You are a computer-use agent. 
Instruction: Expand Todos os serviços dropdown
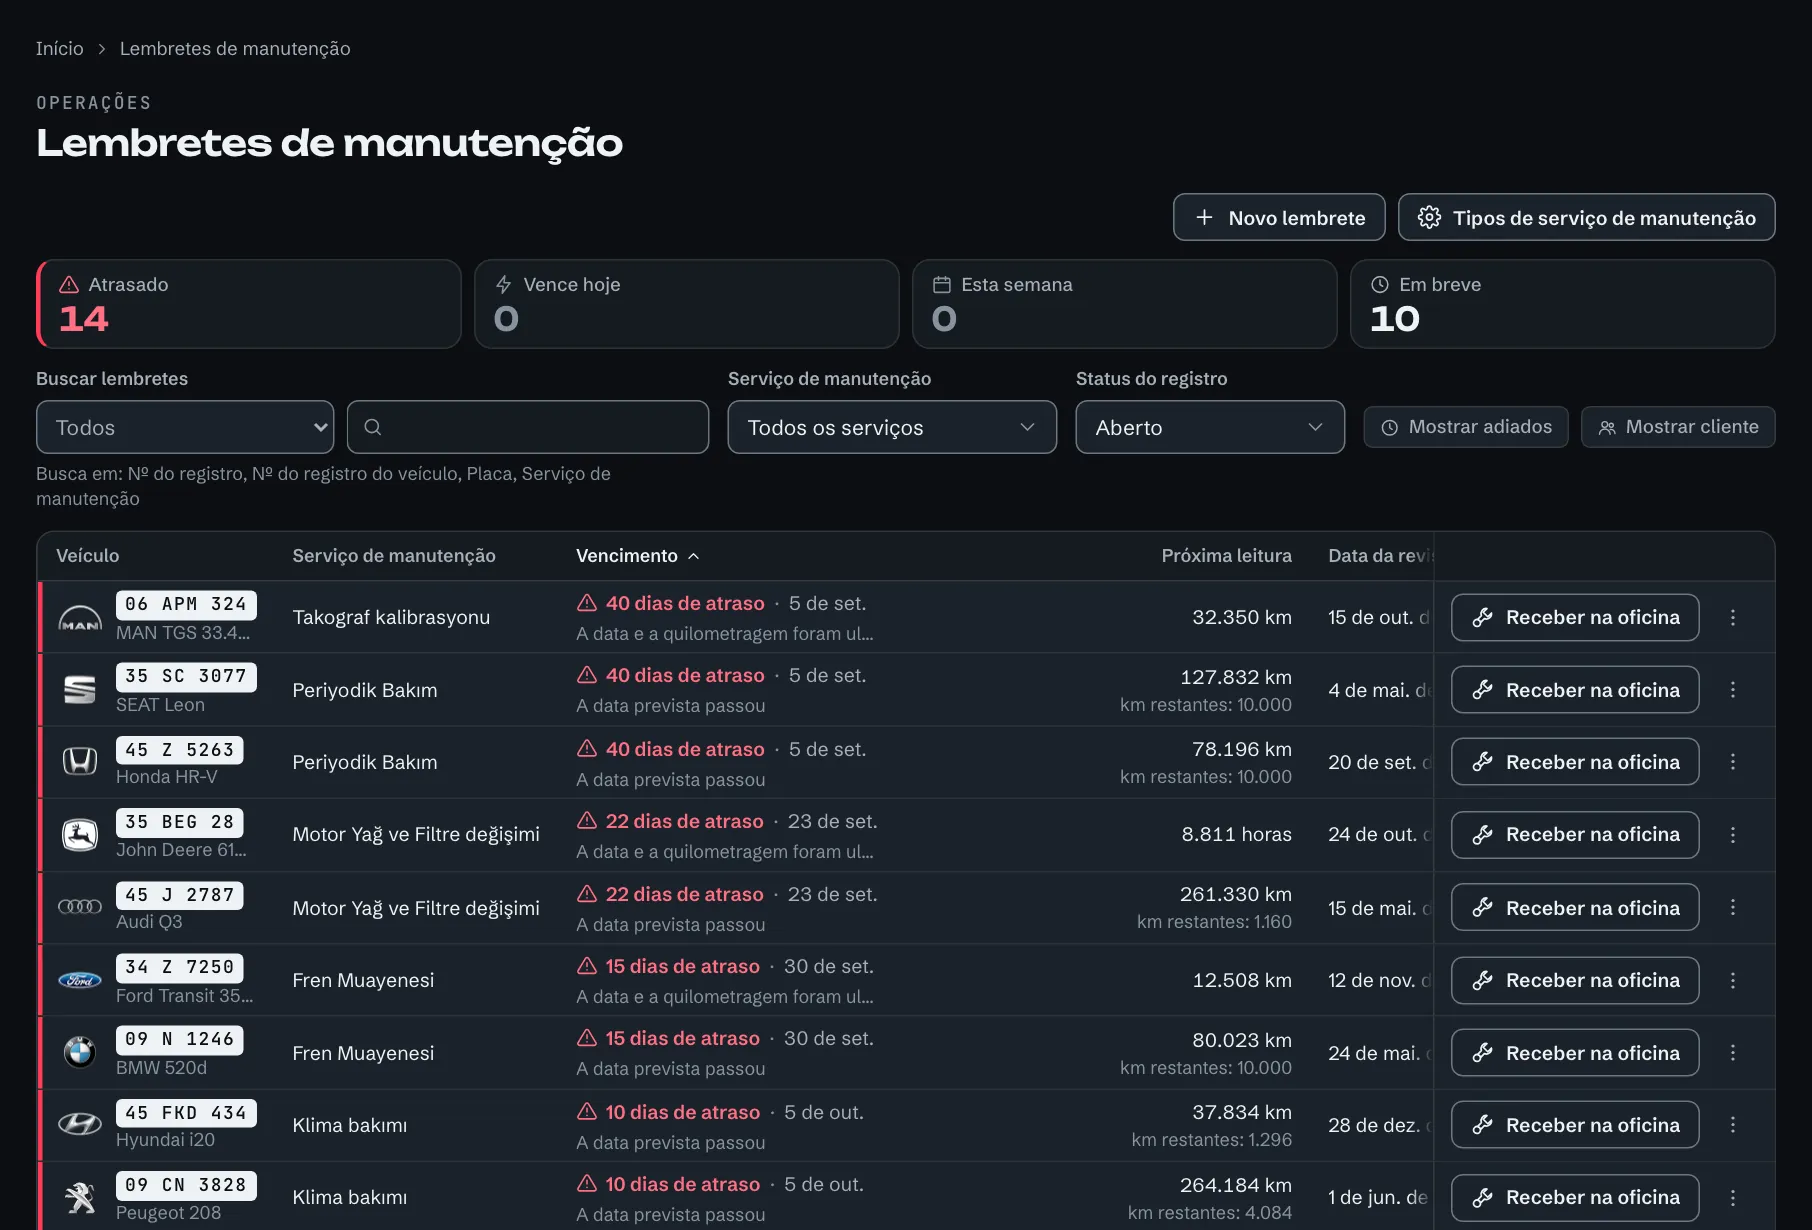892,427
